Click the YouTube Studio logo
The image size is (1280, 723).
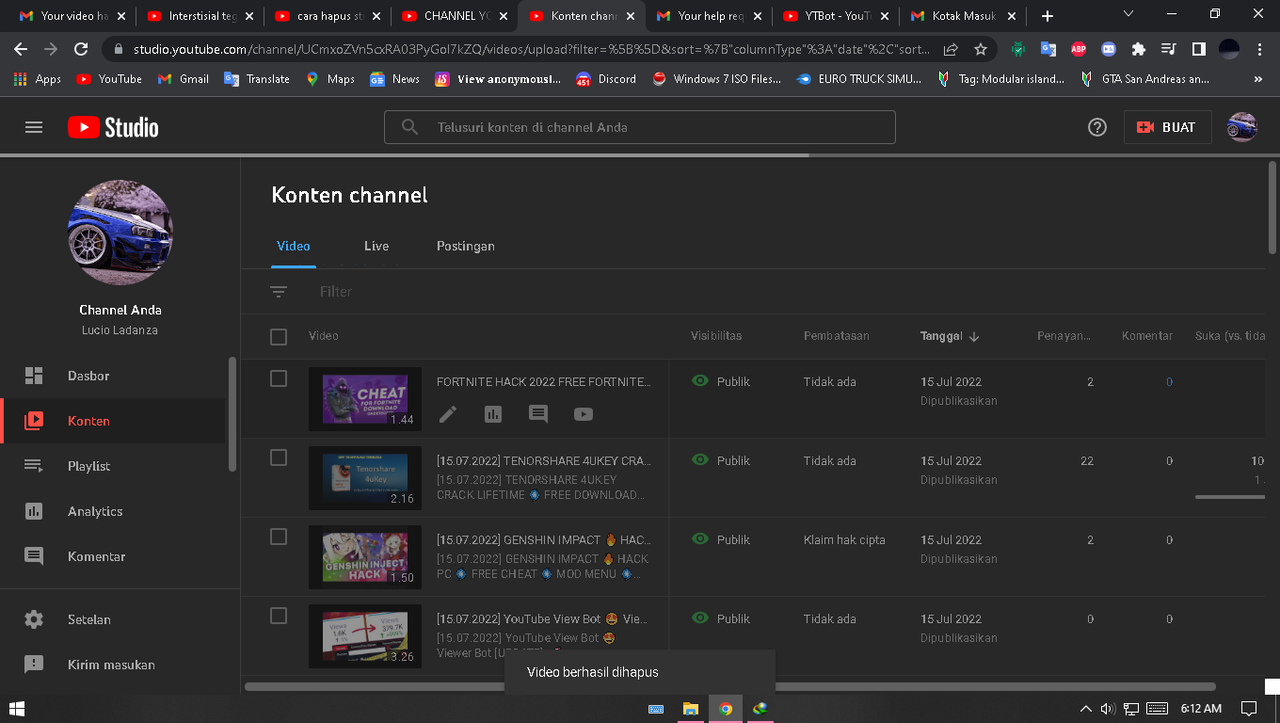click(x=113, y=127)
